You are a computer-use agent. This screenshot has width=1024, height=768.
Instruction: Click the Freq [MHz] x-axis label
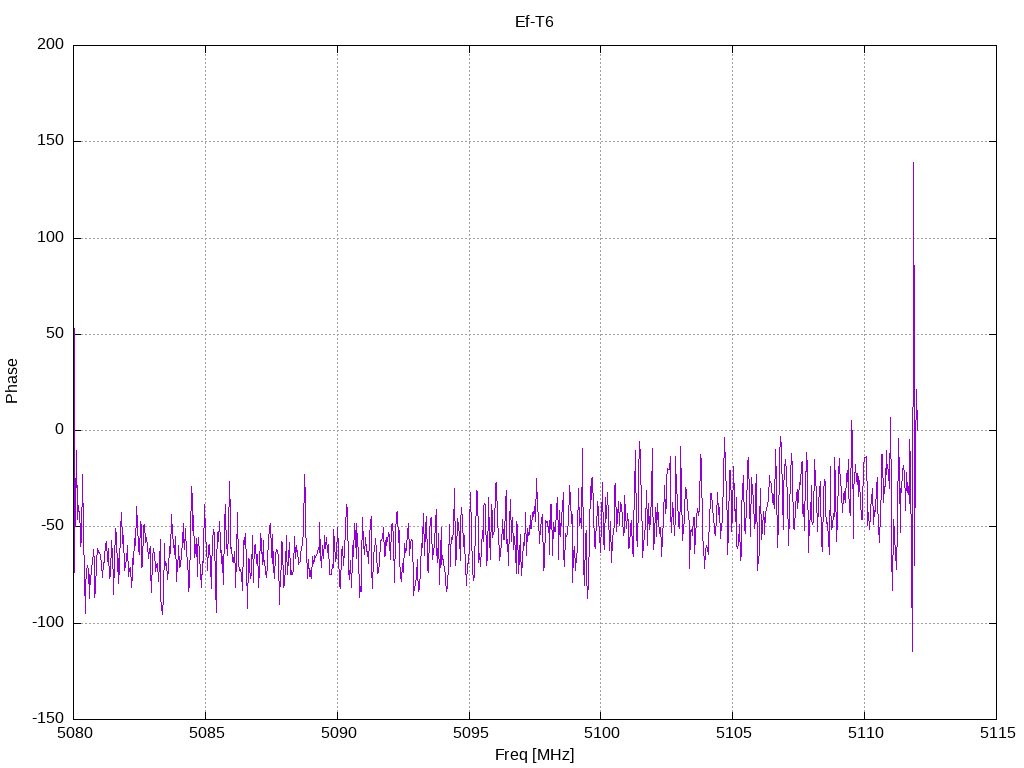[x=534, y=755]
